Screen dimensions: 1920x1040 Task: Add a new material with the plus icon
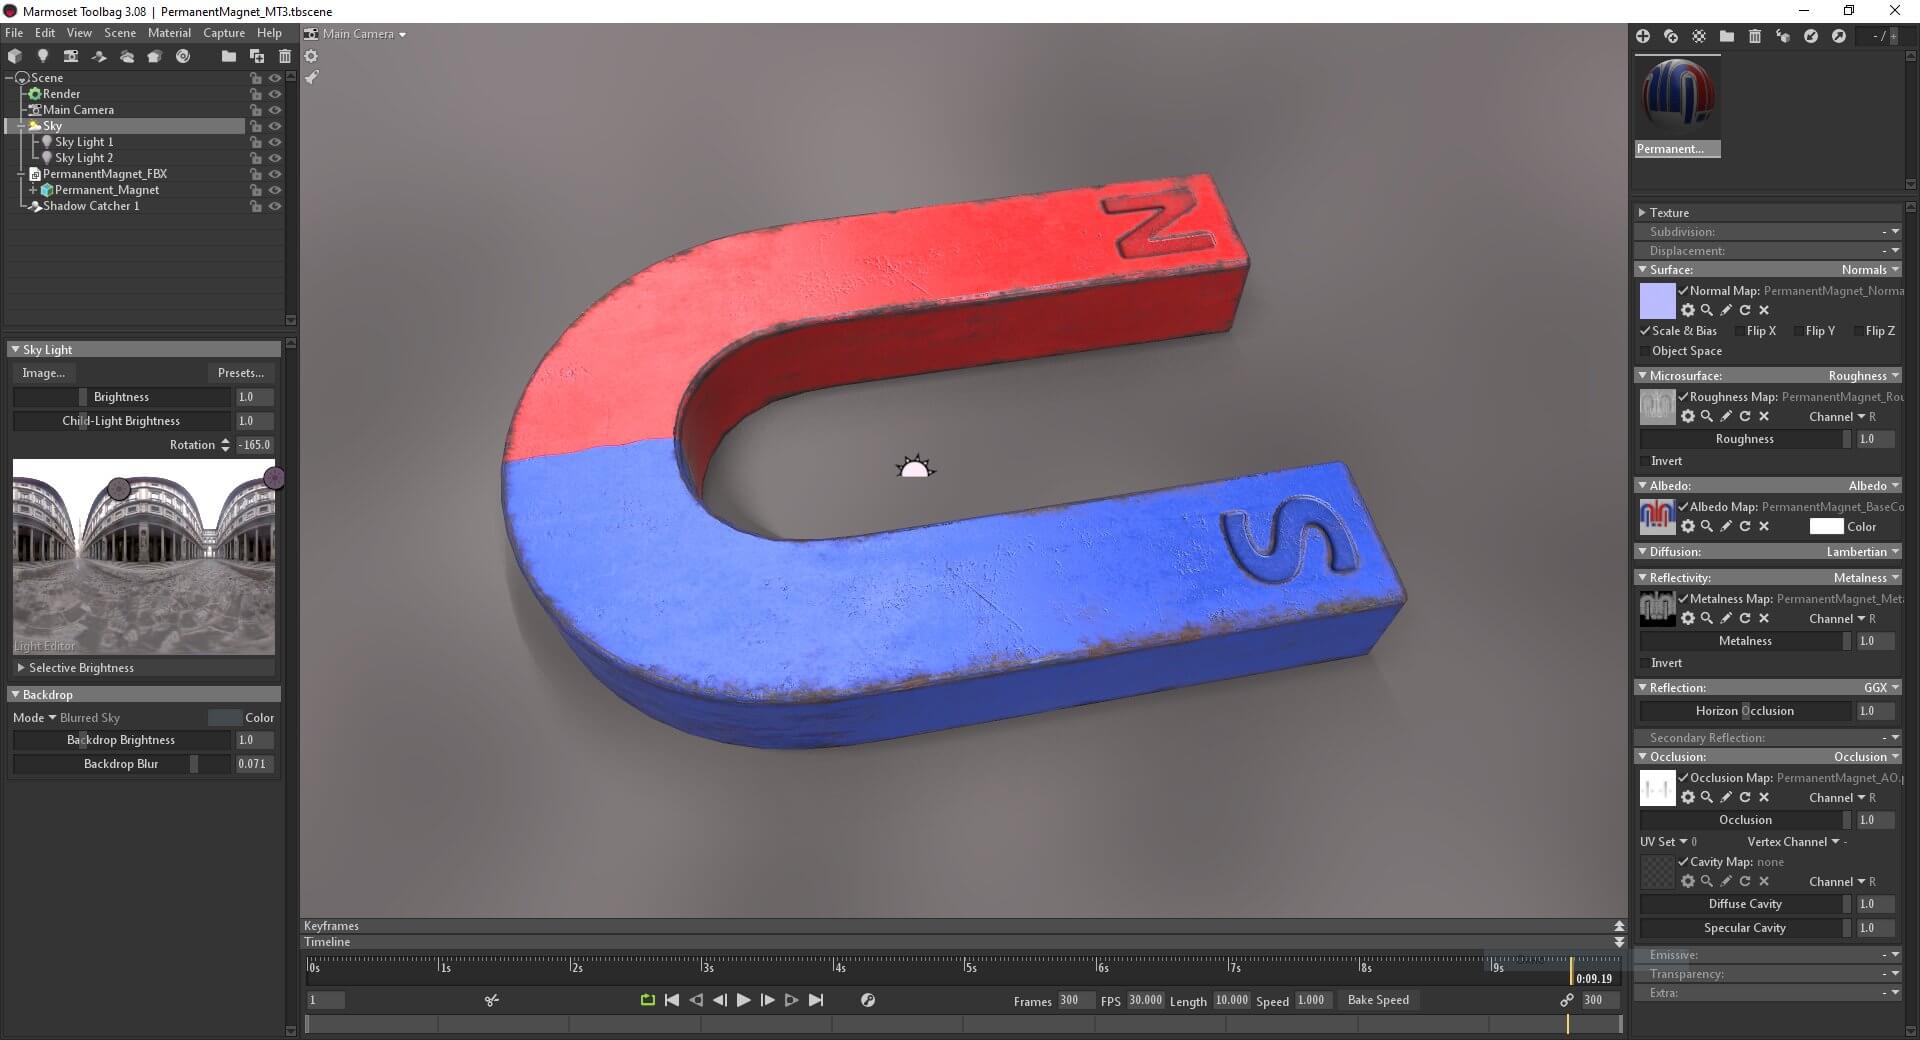click(1642, 36)
